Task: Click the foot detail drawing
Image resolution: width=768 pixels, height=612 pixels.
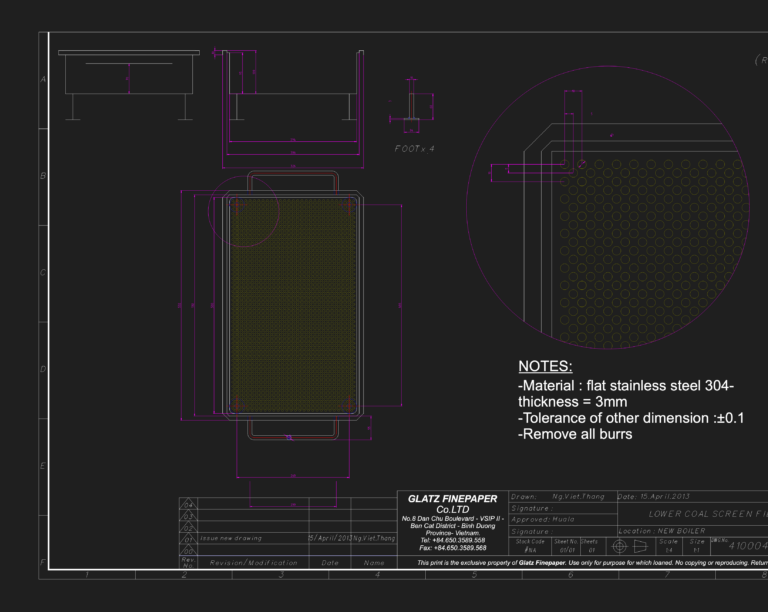Action: click(x=411, y=107)
